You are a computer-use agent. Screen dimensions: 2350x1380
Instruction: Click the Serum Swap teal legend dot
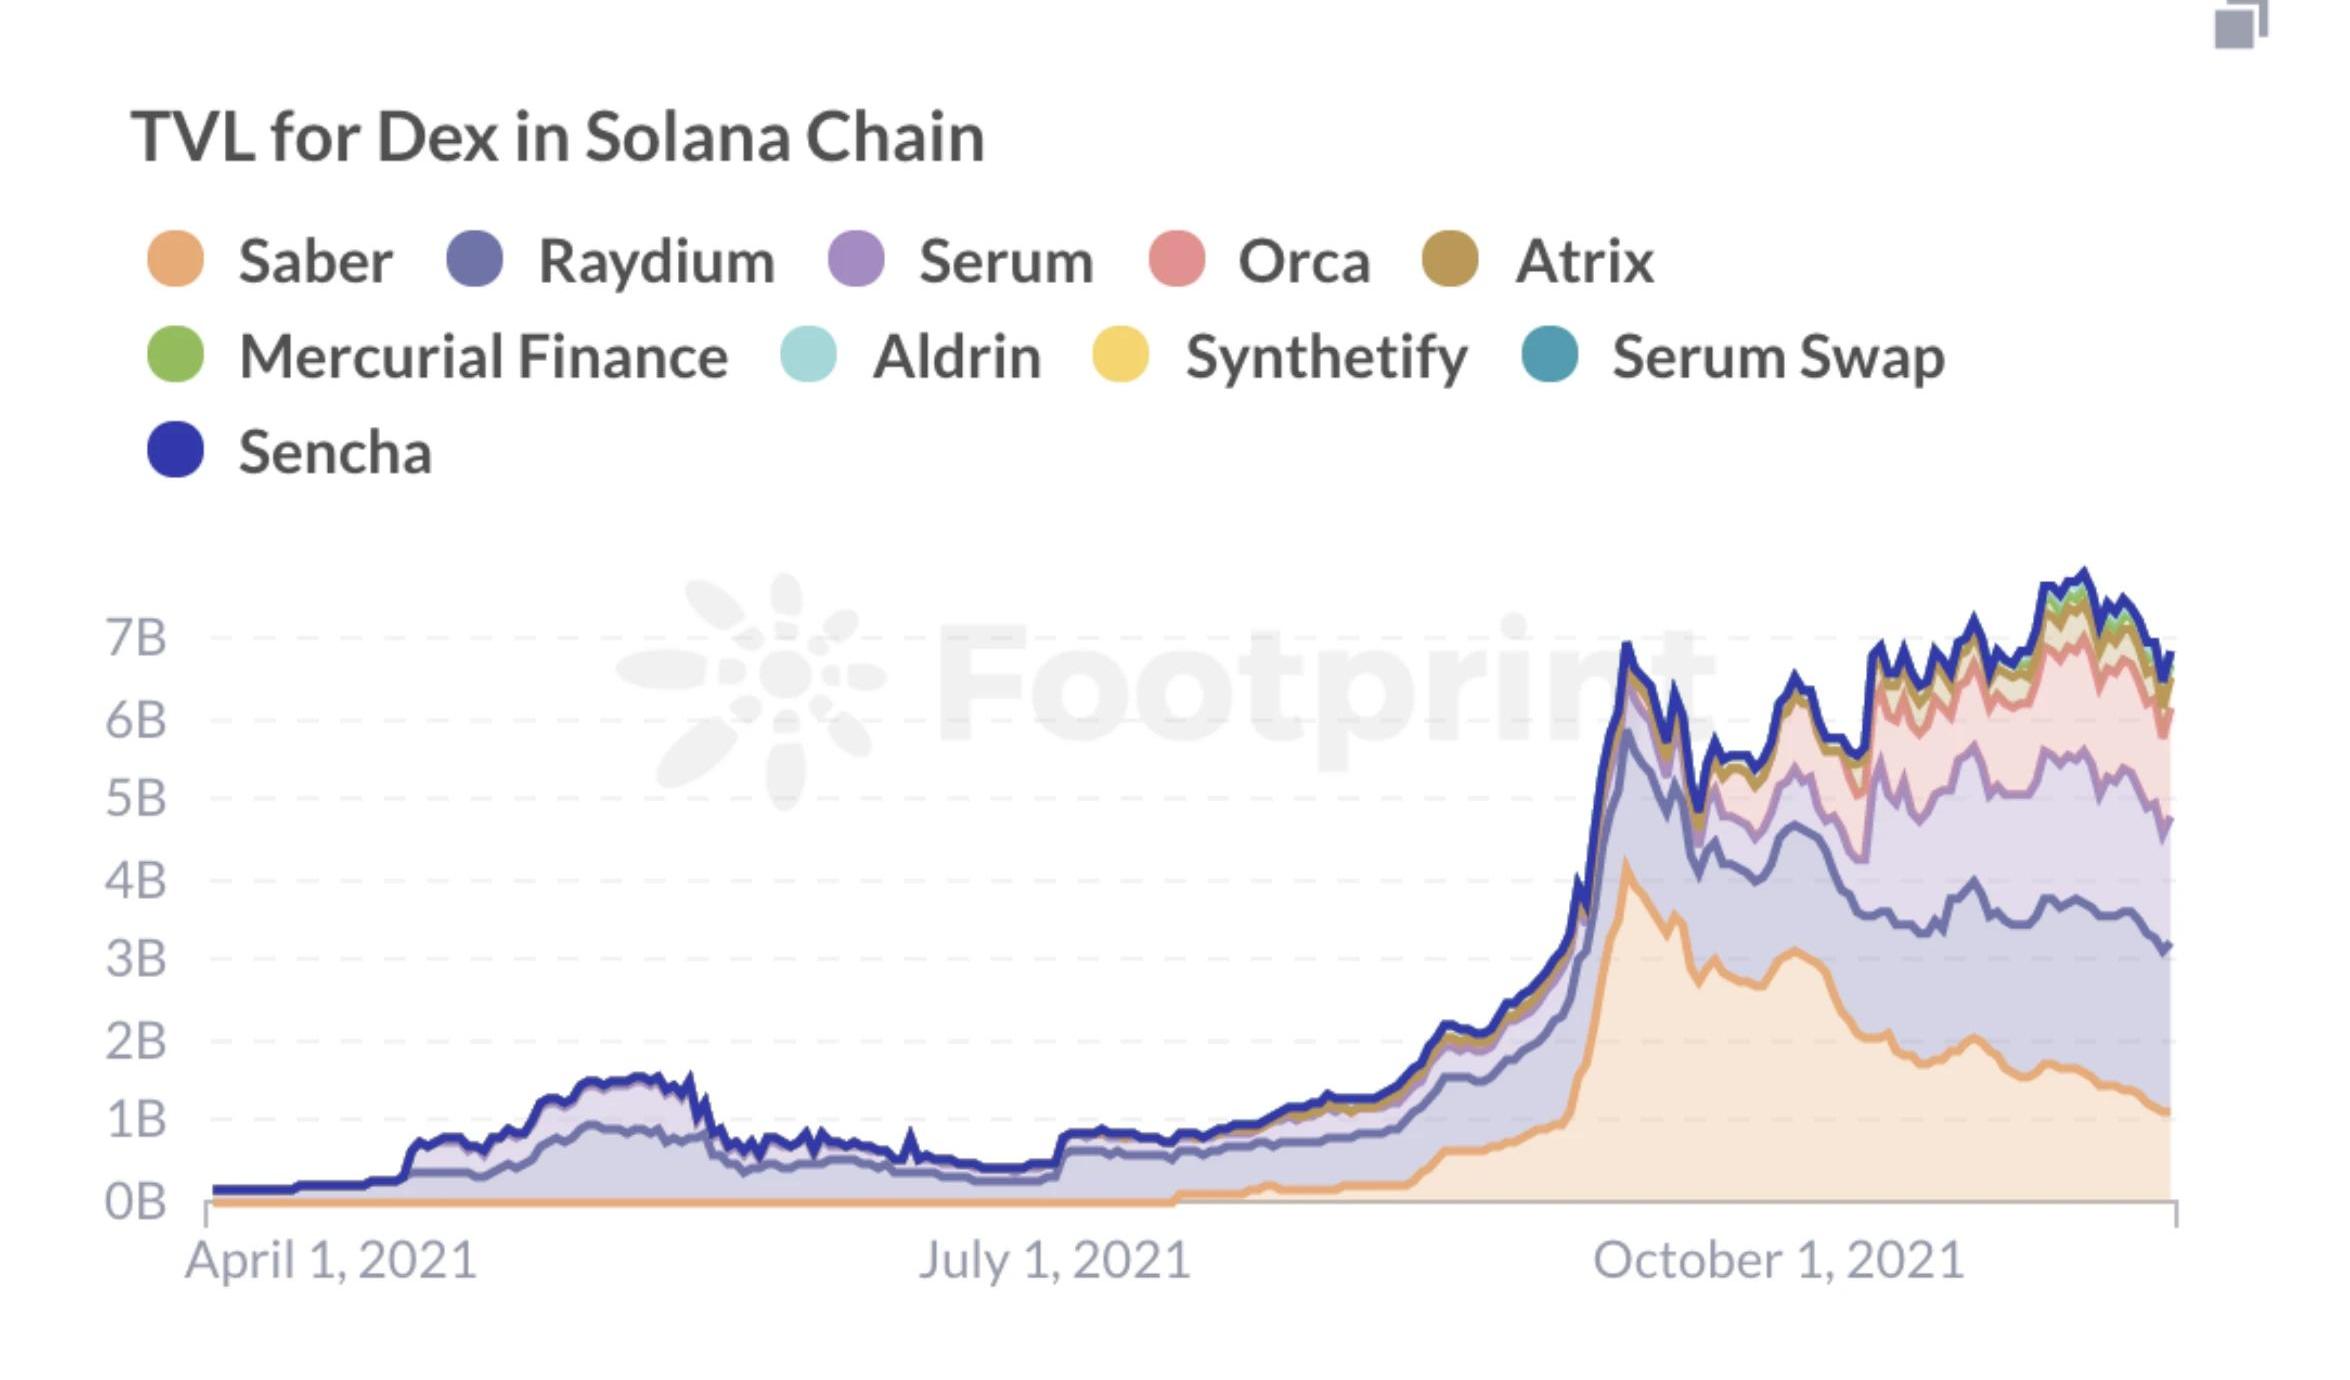point(1549,354)
